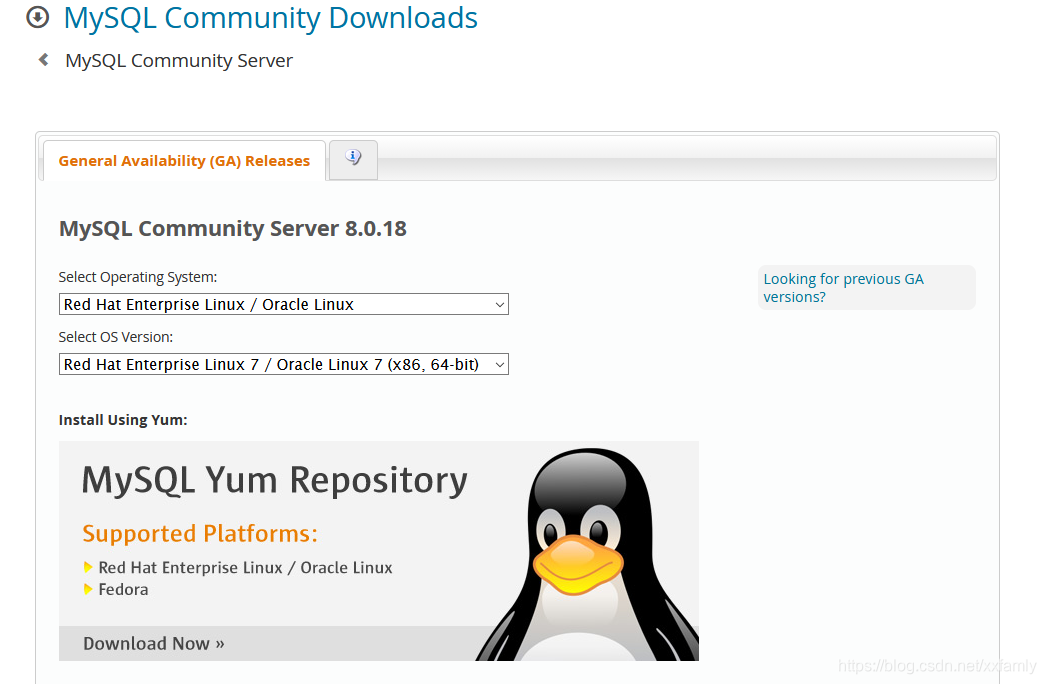Viewport: 1046px width, 684px height.
Task: Click Looking for previous GA versions link
Action: pyautogui.click(x=843, y=288)
